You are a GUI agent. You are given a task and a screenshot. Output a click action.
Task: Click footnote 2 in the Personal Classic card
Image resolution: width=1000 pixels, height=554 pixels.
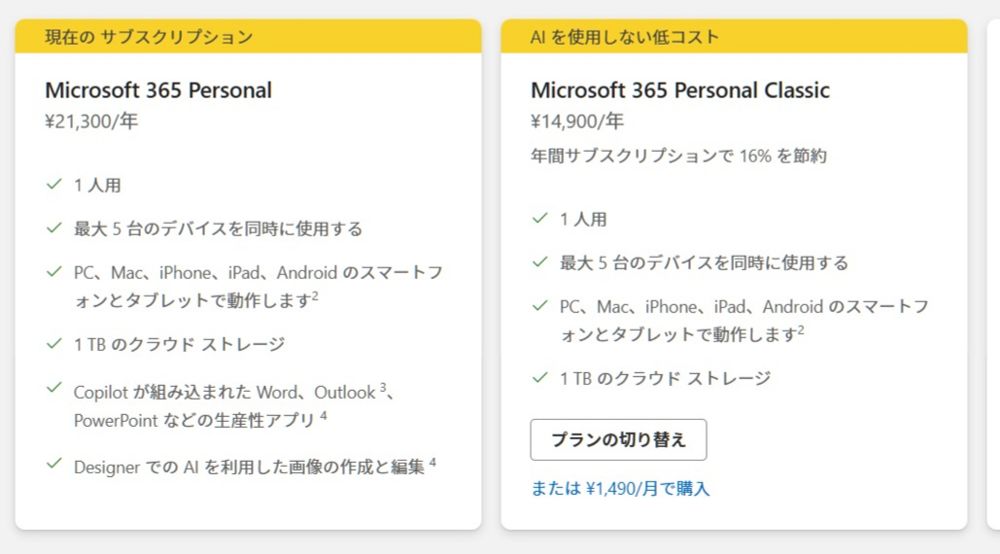tap(801, 329)
